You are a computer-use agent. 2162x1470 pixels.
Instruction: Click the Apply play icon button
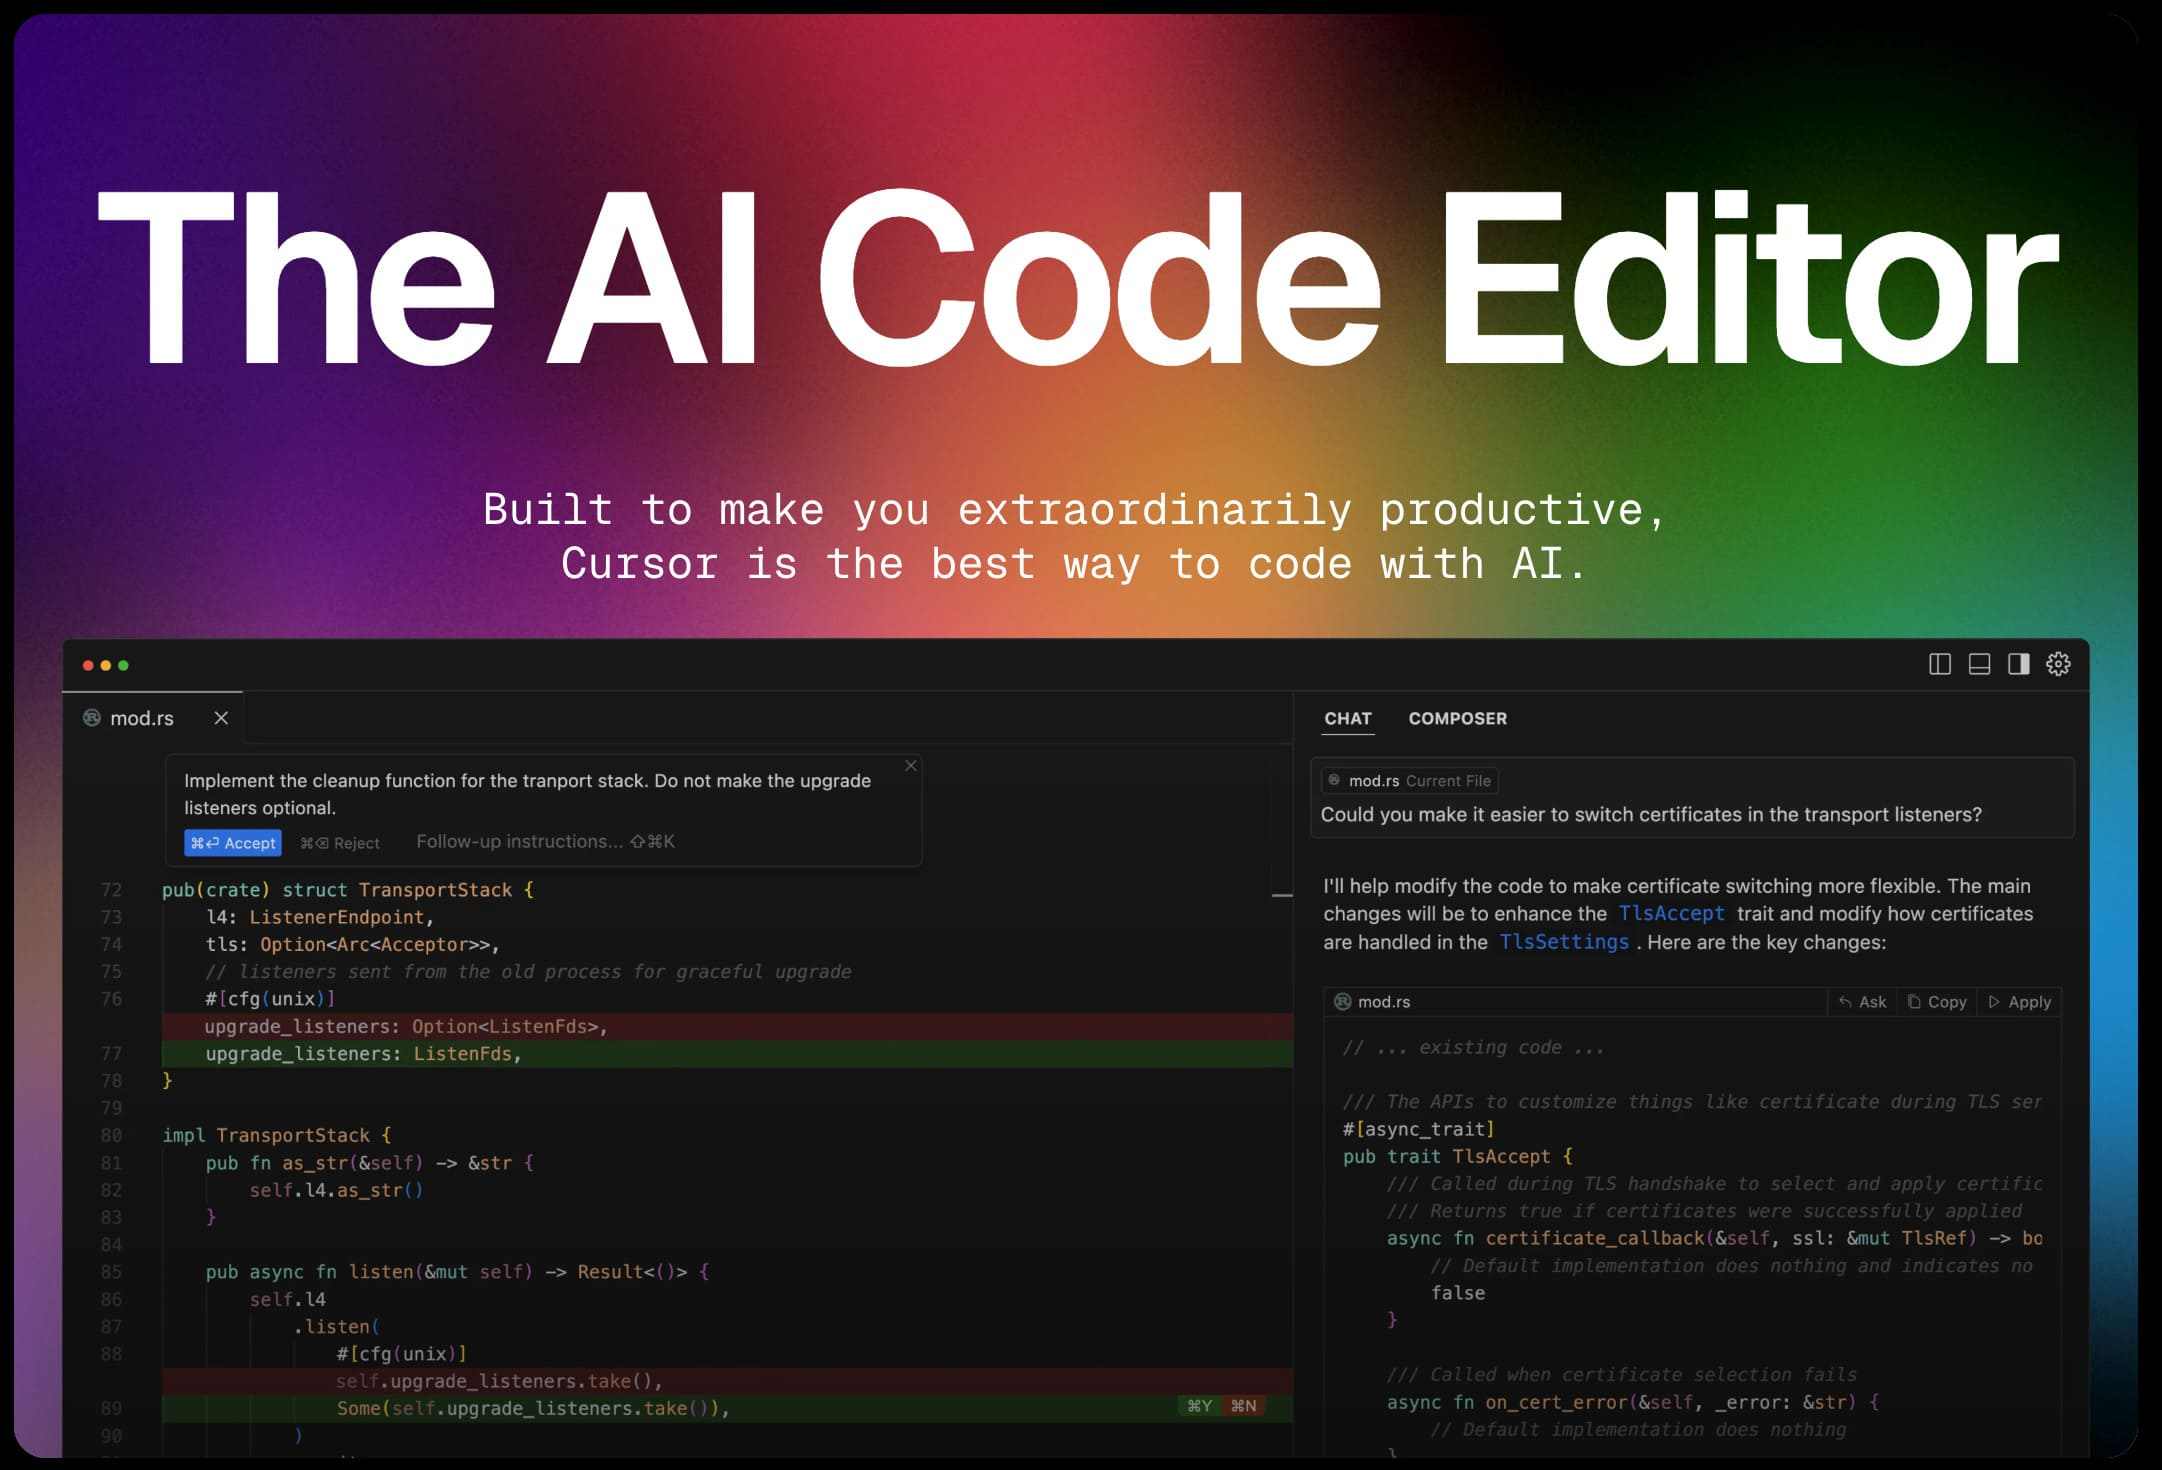(x=2019, y=1002)
